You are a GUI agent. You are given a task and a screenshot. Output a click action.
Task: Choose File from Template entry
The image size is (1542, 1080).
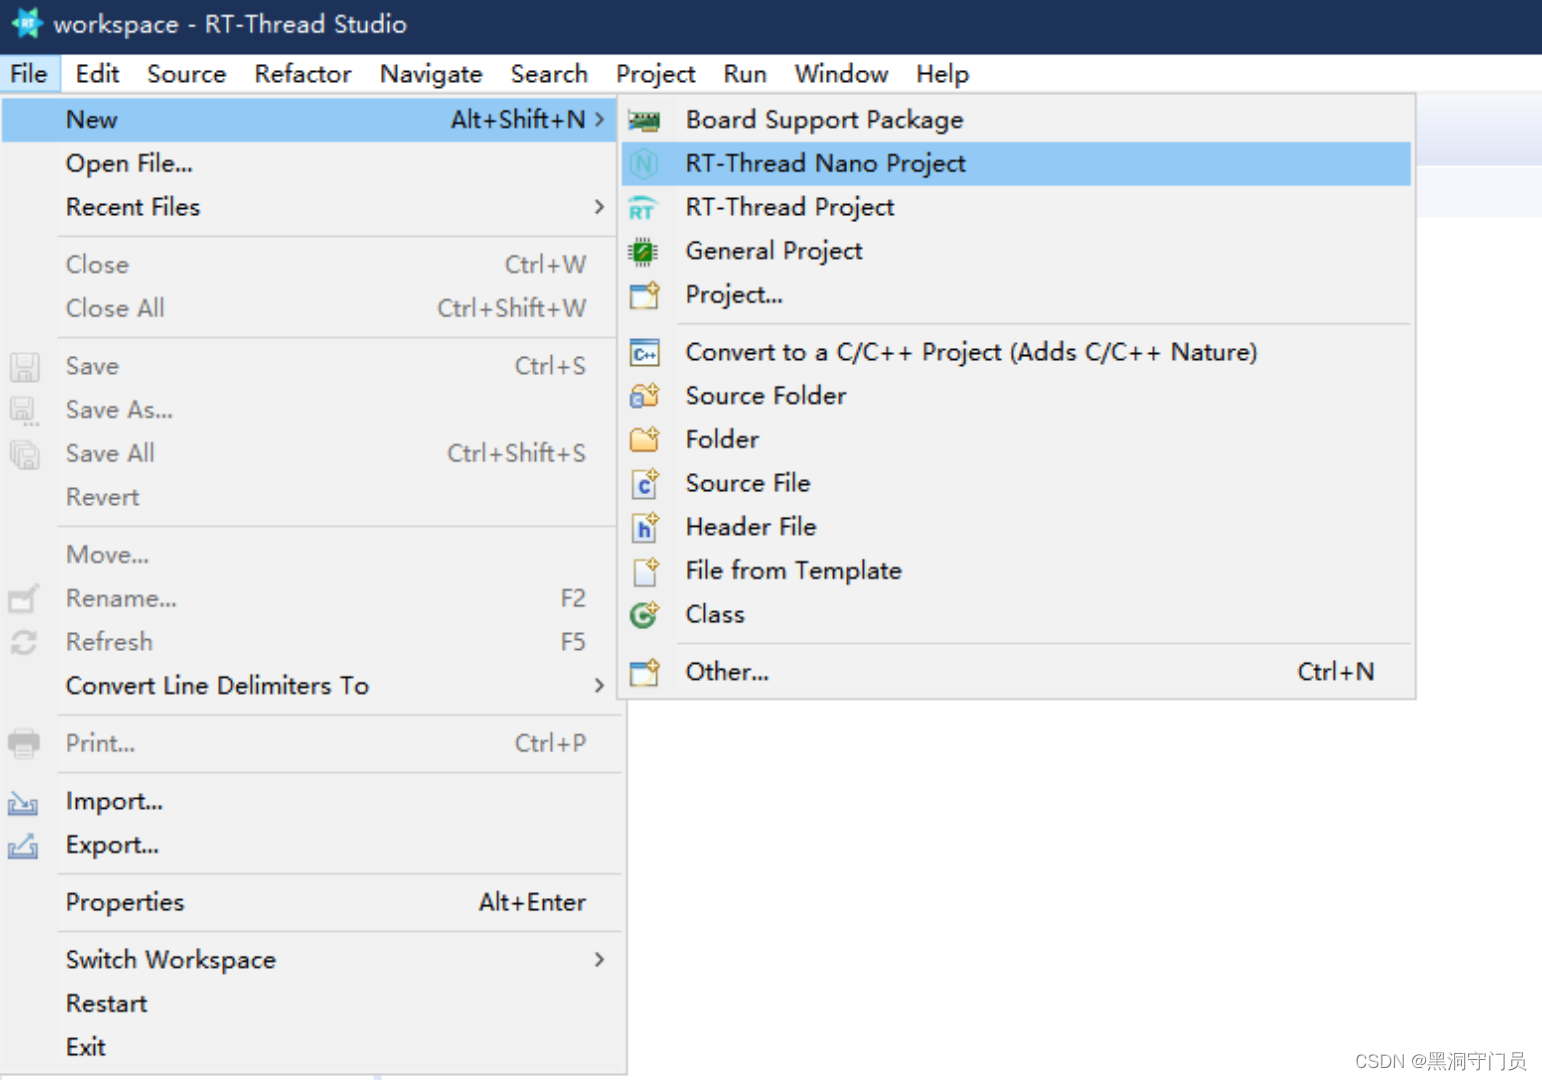coord(1016,571)
